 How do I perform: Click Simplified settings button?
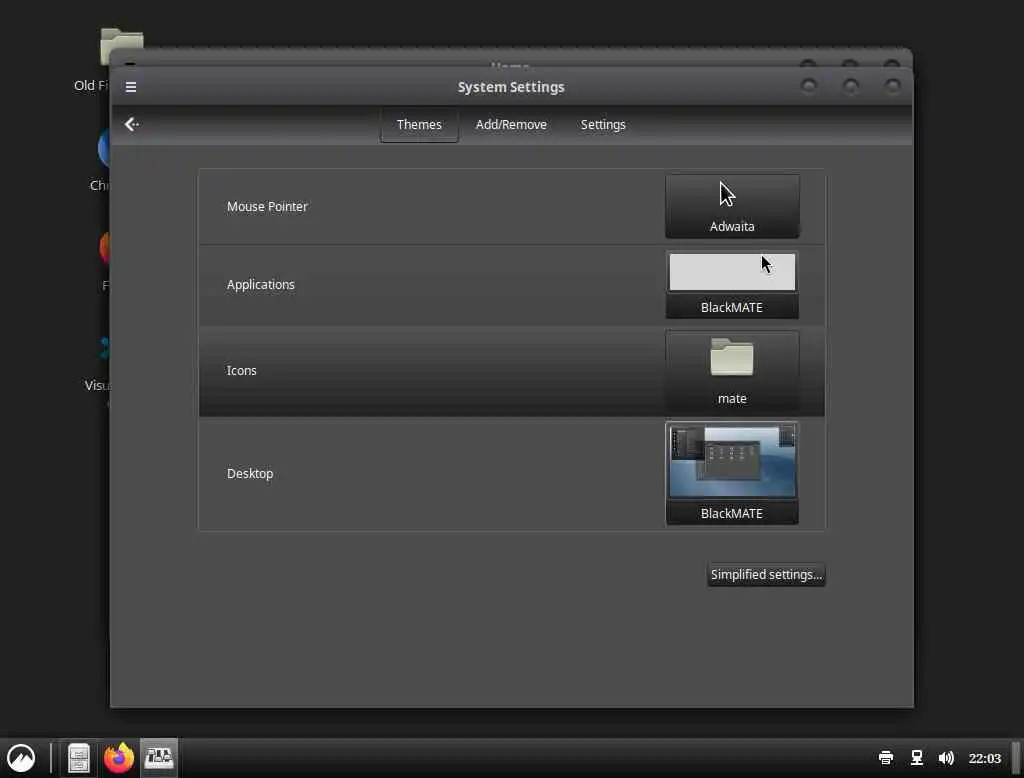point(766,575)
